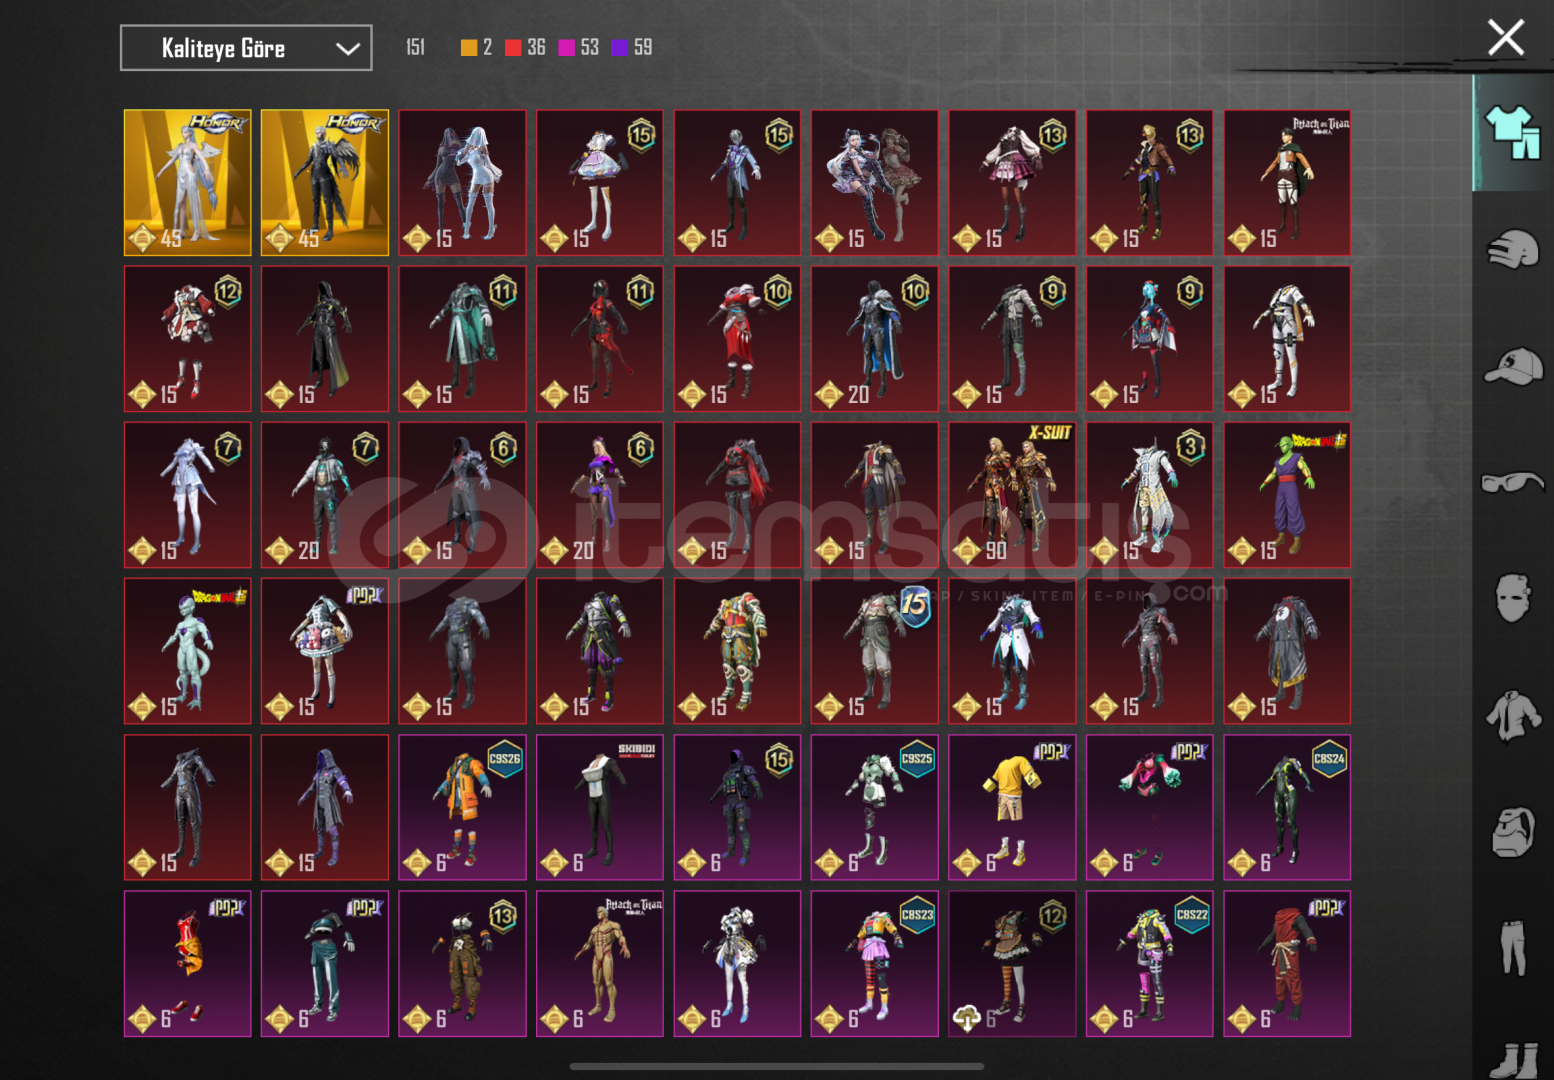Screen dimensions: 1554x1080
Task: Switch to the backpack category icon
Action: (x=1512, y=832)
